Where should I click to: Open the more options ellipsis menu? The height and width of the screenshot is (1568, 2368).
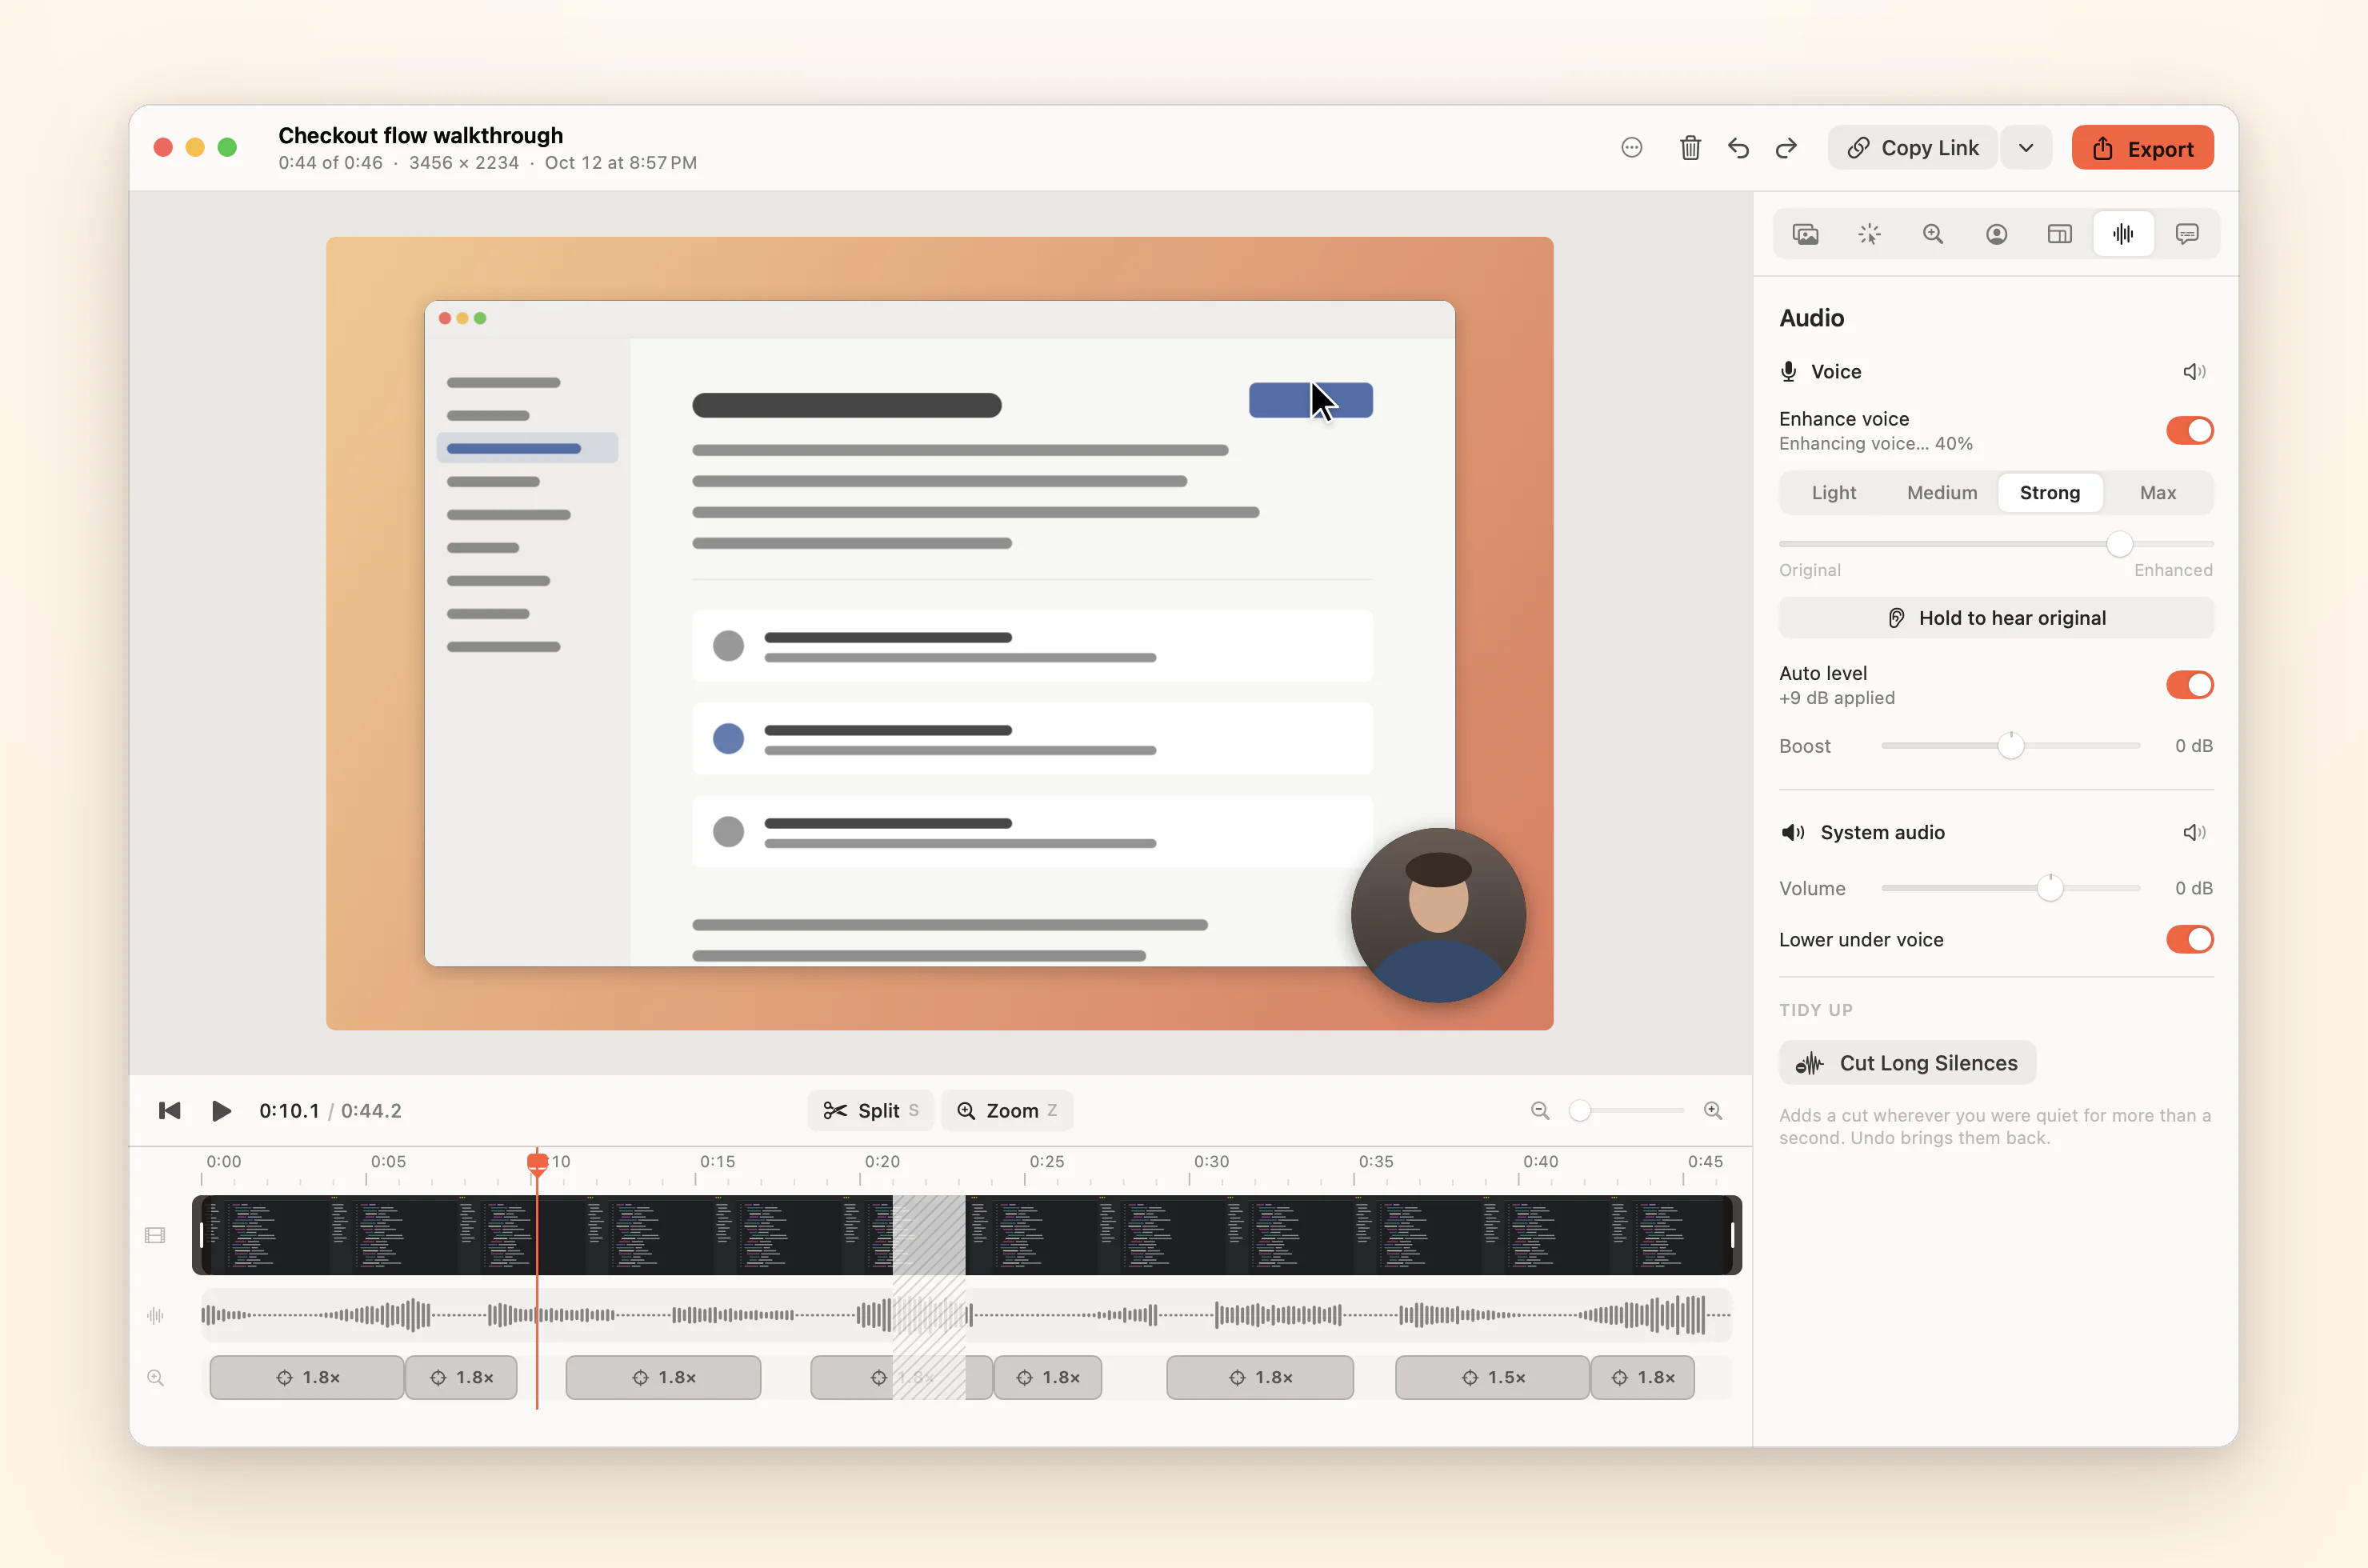[x=1631, y=148]
